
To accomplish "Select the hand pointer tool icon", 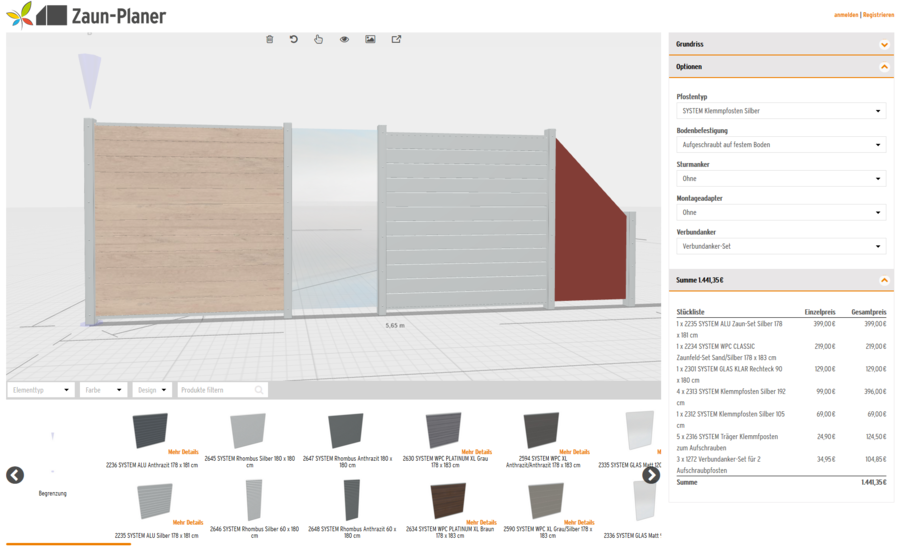I will coord(319,39).
